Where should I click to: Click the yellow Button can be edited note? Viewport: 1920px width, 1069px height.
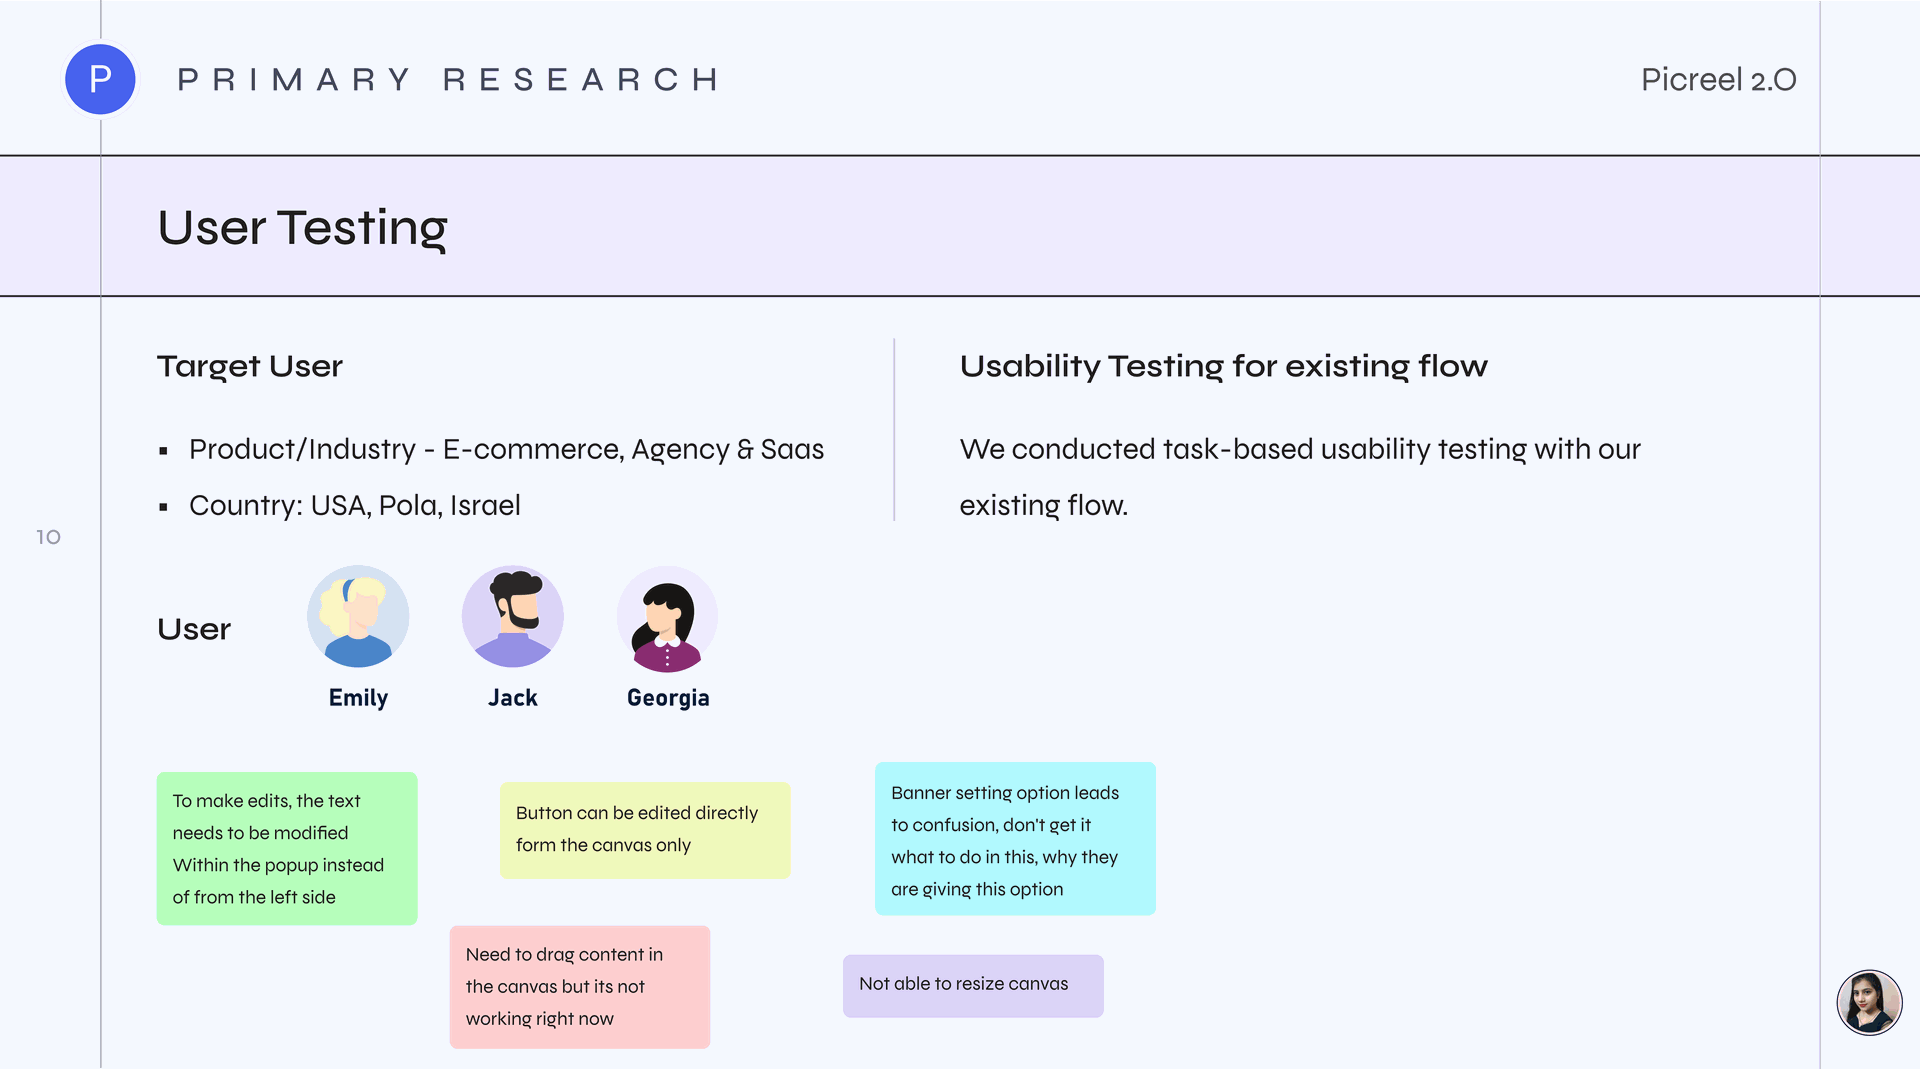645,830
